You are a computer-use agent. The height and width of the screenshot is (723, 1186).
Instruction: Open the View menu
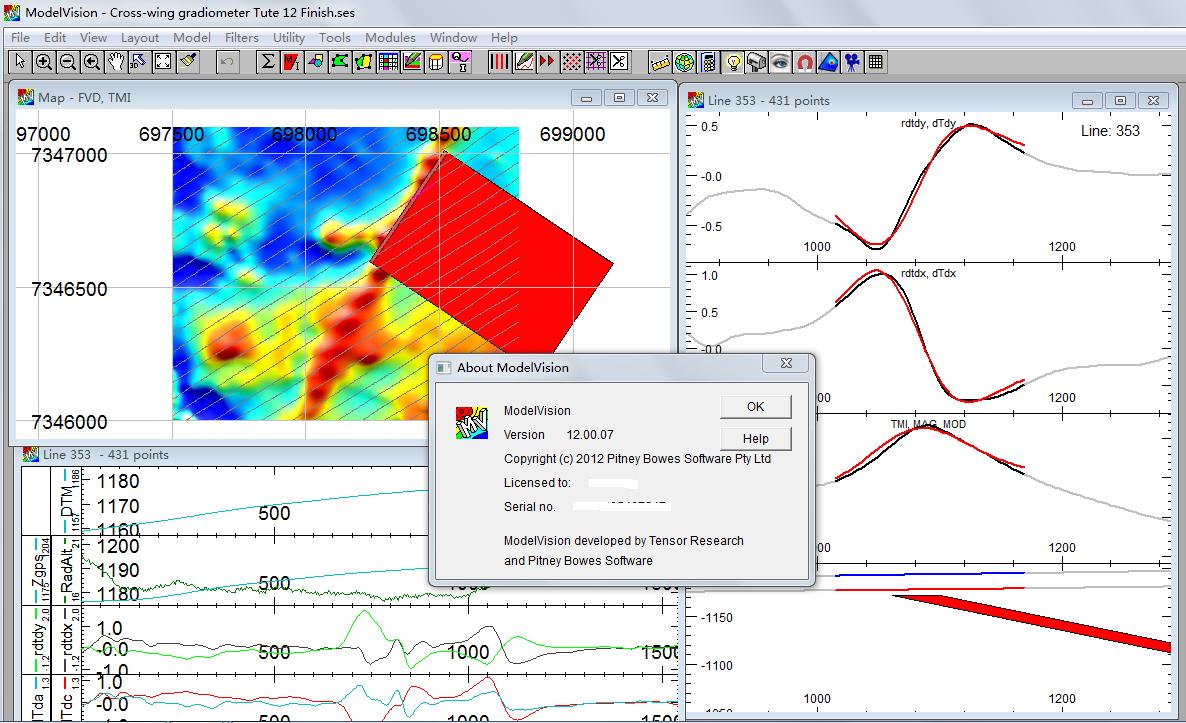point(93,37)
